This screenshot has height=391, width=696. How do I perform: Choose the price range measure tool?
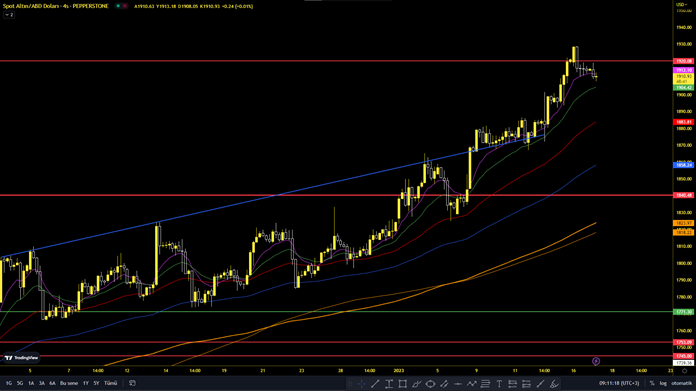[x=389, y=383]
